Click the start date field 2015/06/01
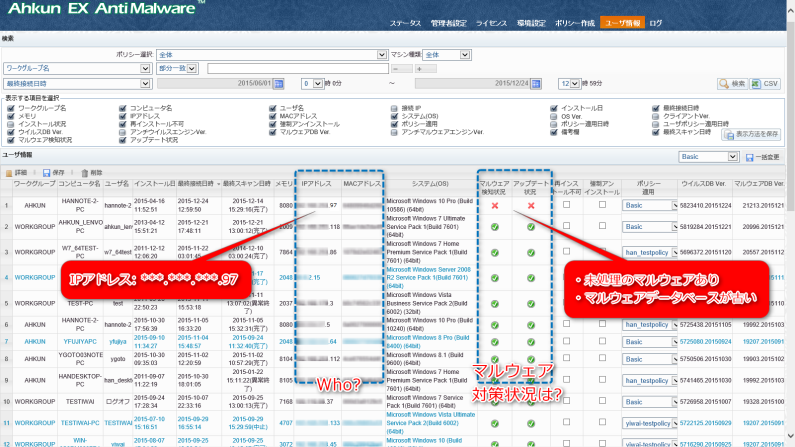 215,84
